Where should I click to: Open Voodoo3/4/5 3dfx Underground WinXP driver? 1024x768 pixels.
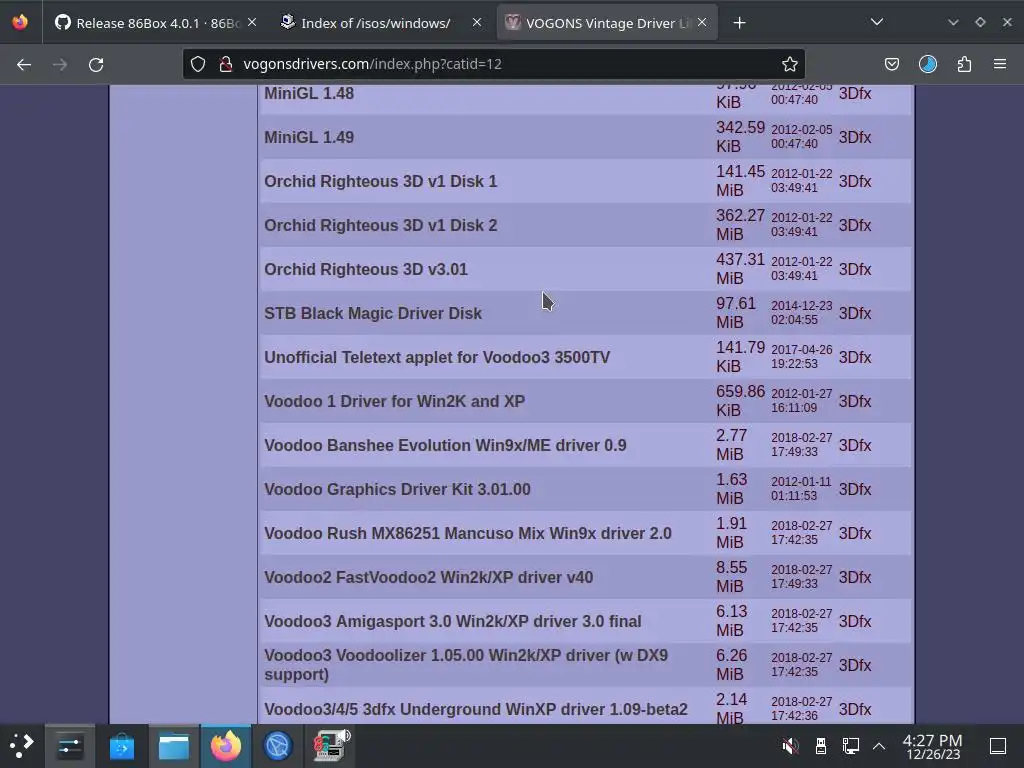click(475, 709)
